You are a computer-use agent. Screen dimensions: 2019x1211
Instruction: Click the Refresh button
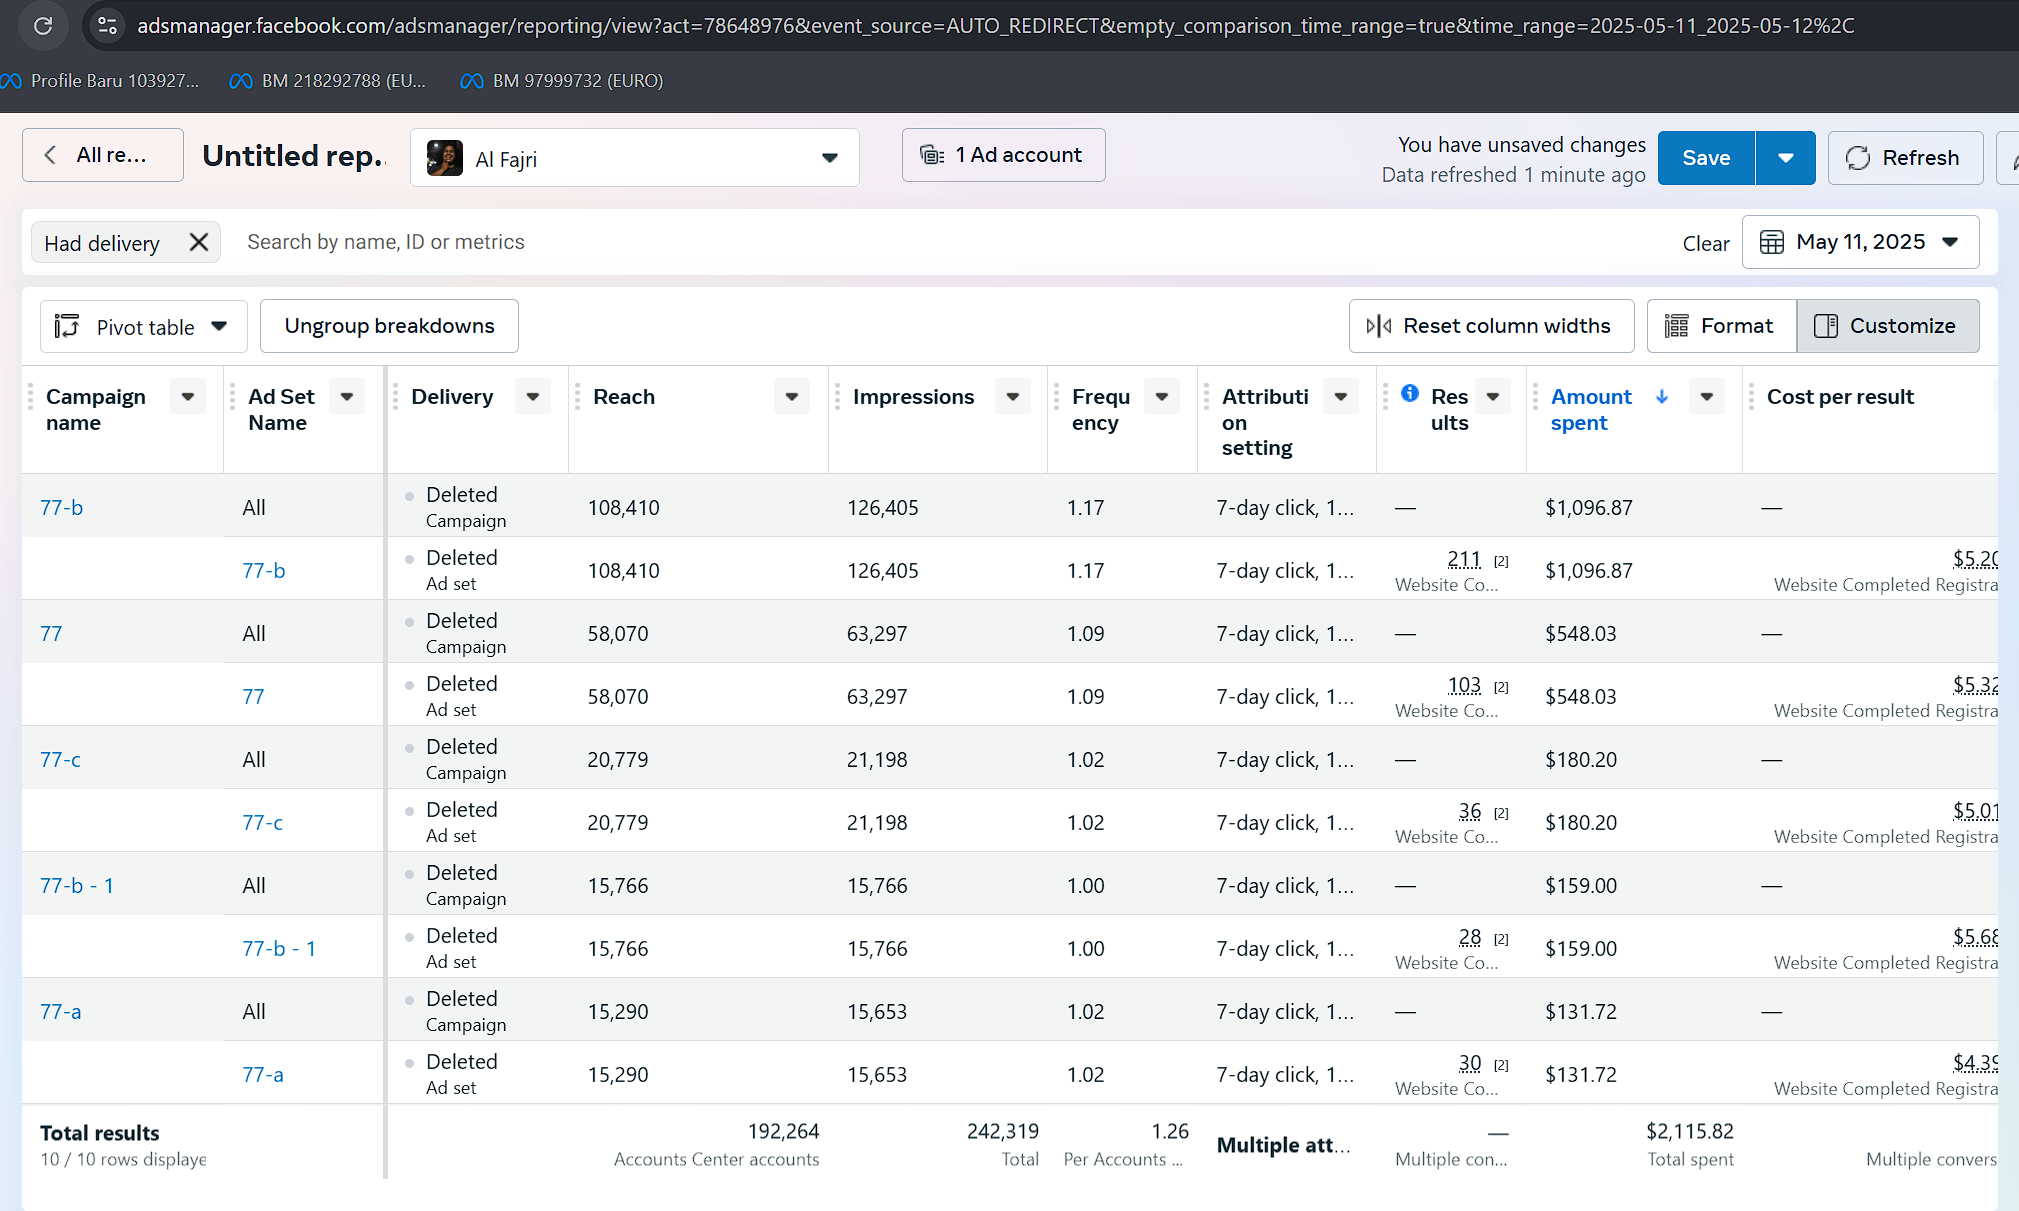point(1904,158)
